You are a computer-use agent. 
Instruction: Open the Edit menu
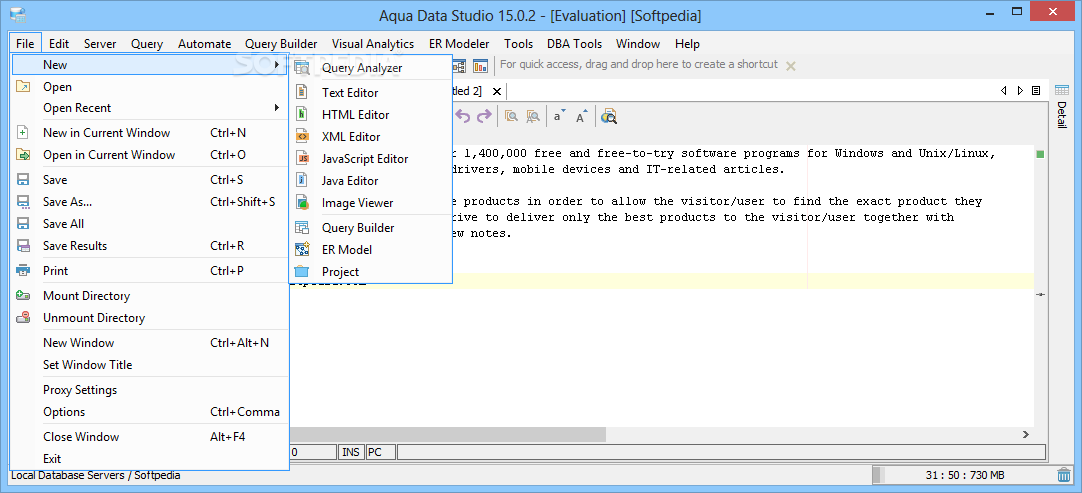pos(59,44)
